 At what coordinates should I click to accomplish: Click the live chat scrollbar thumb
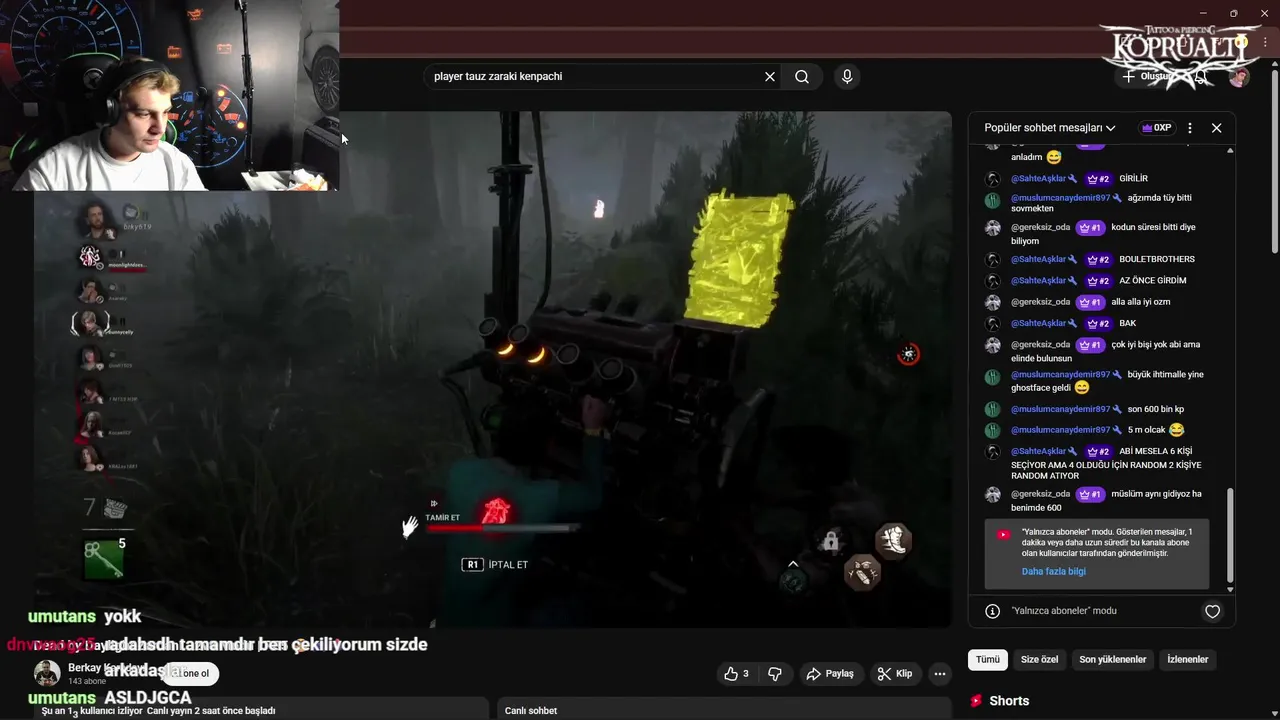[x=1230, y=535]
